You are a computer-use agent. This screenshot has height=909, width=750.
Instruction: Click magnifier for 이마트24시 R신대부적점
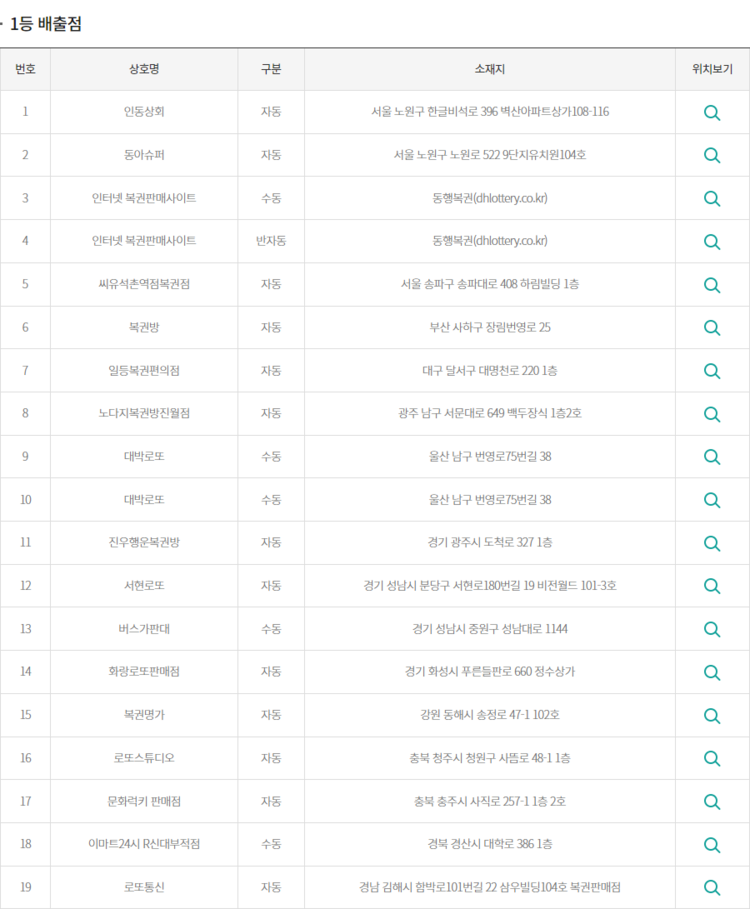[x=712, y=845]
